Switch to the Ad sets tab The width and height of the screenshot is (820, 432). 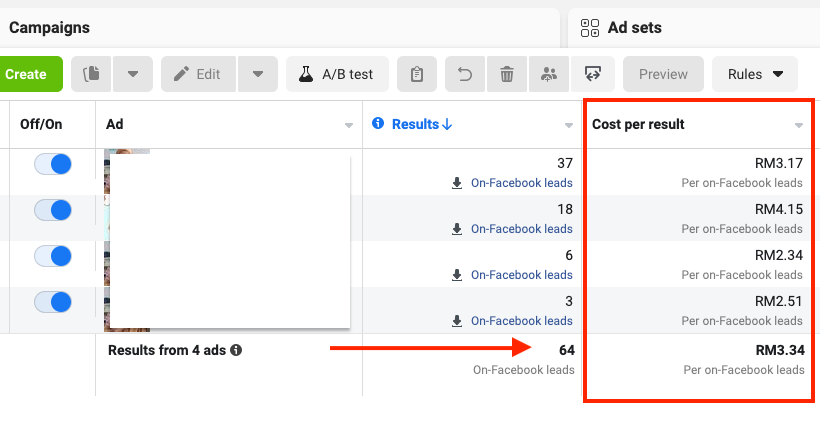[x=634, y=28]
